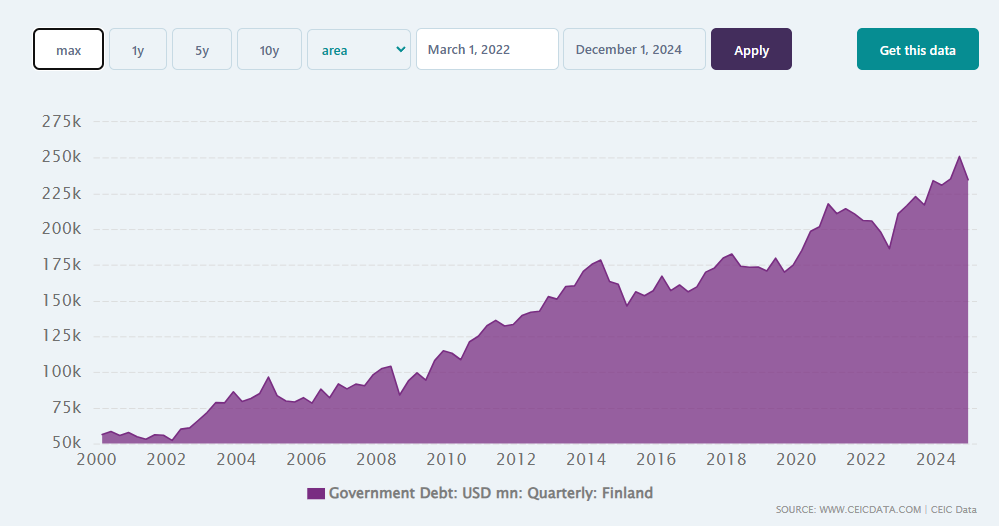The width and height of the screenshot is (999, 526).
Task: Click the 2014 peak on the area chart
Action: tap(600, 260)
